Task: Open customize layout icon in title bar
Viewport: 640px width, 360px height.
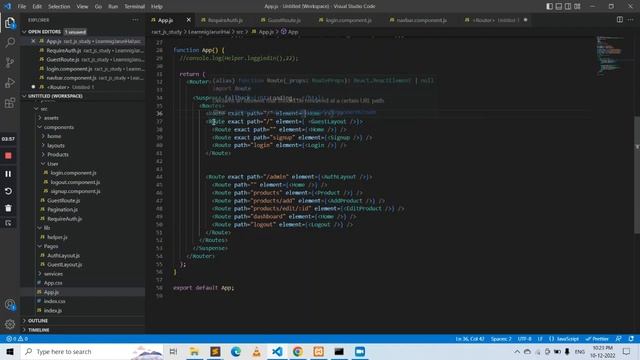Action: (577, 6)
